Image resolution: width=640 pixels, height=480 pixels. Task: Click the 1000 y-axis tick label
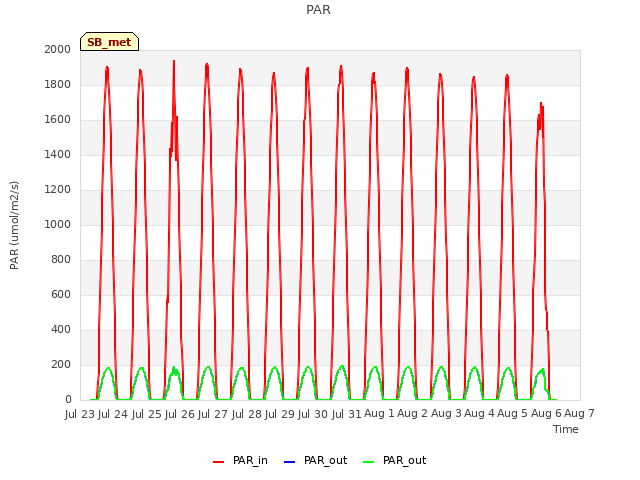pyautogui.click(x=58, y=224)
